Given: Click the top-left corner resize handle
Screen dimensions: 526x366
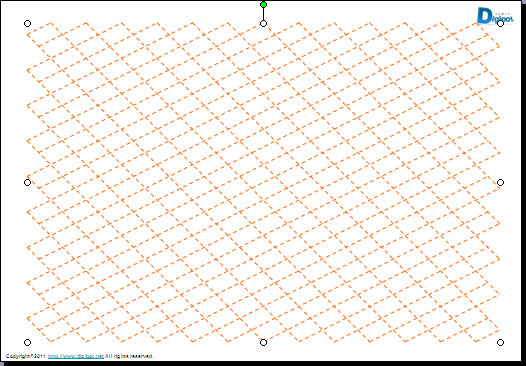Looking at the screenshot, I should [28, 23].
